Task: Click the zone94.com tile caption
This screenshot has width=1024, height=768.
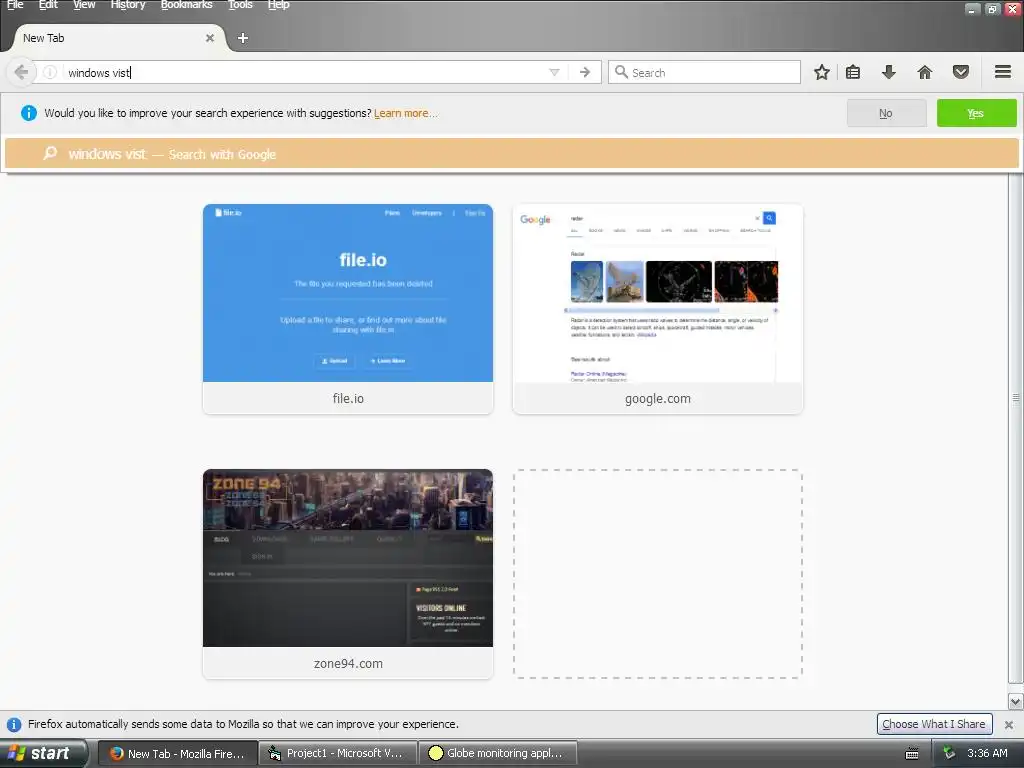Action: click(x=348, y=664)
